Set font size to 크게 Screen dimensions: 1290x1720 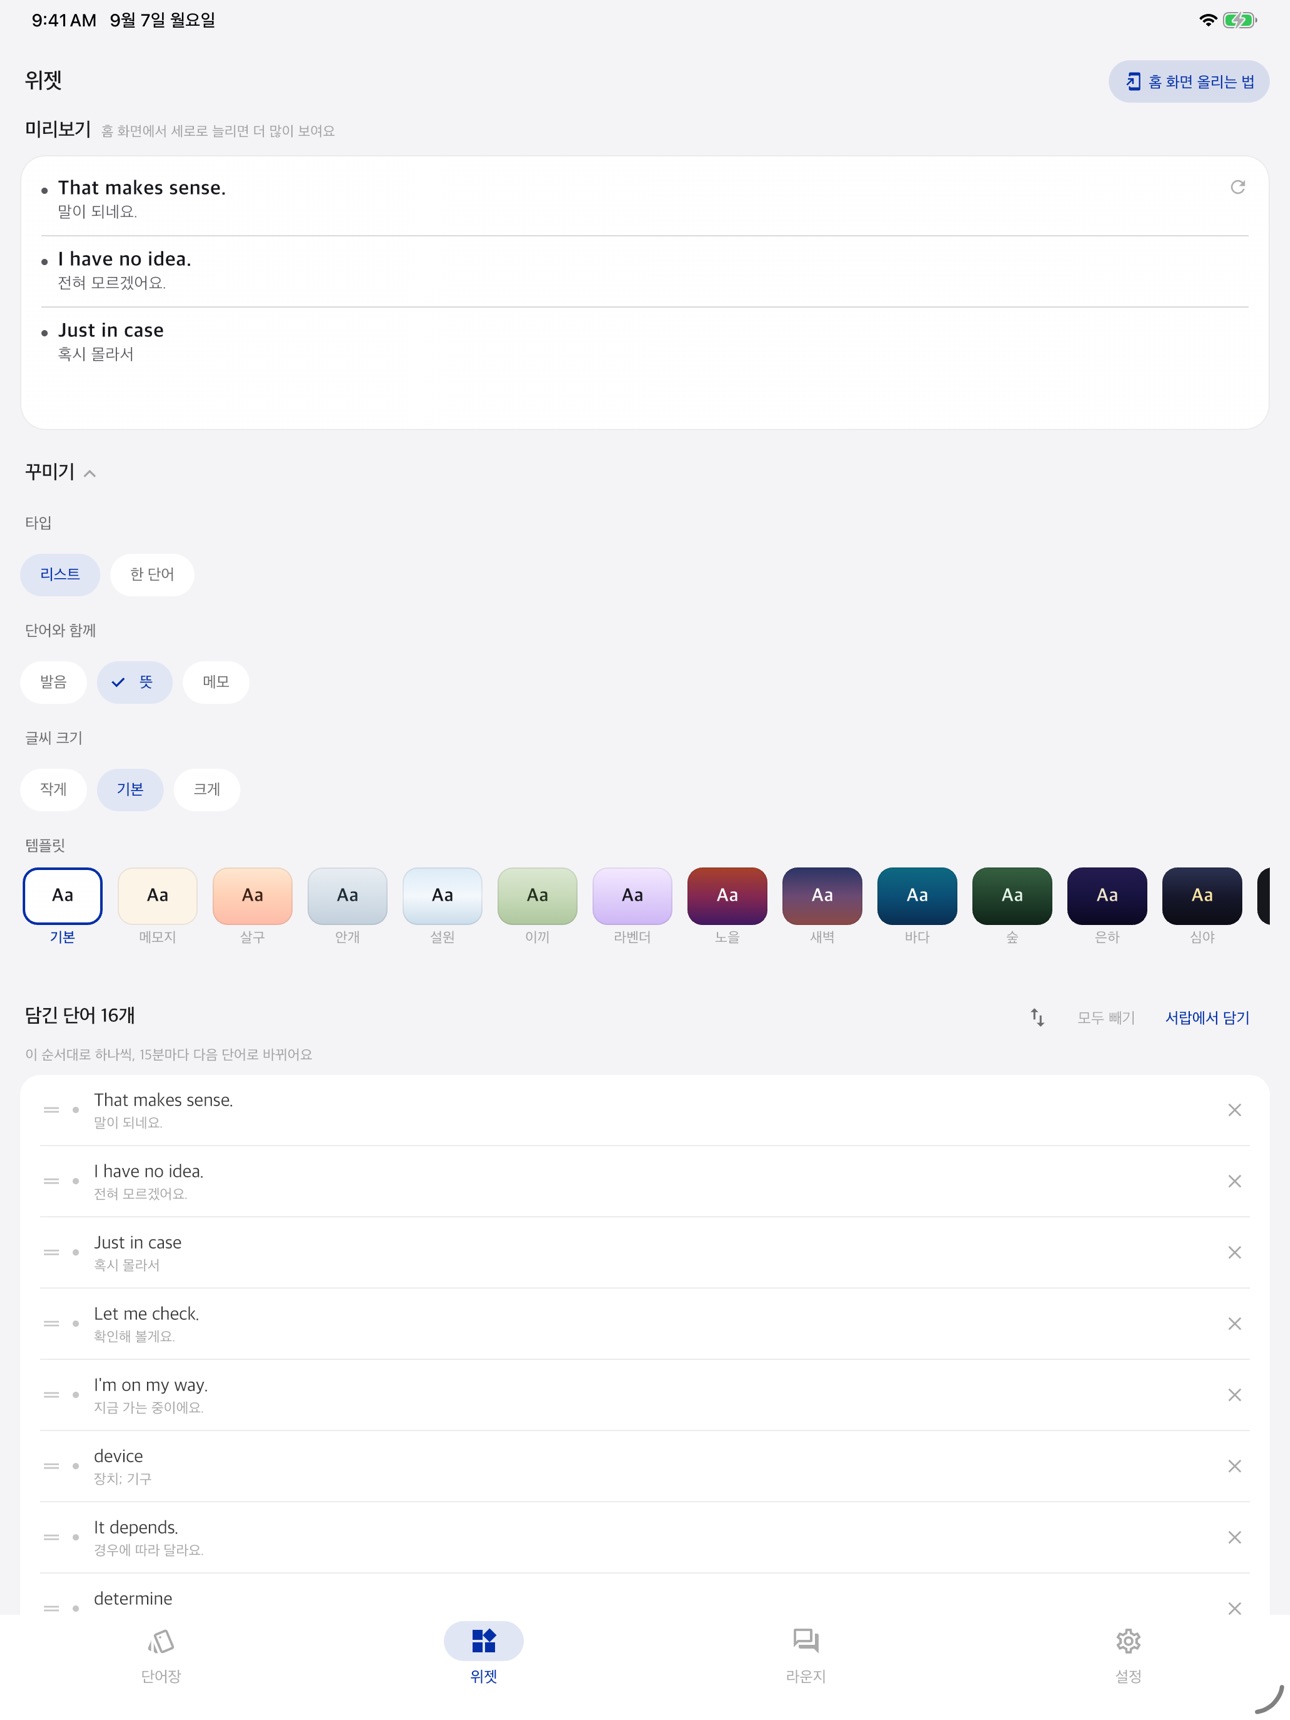coord(207,789)
